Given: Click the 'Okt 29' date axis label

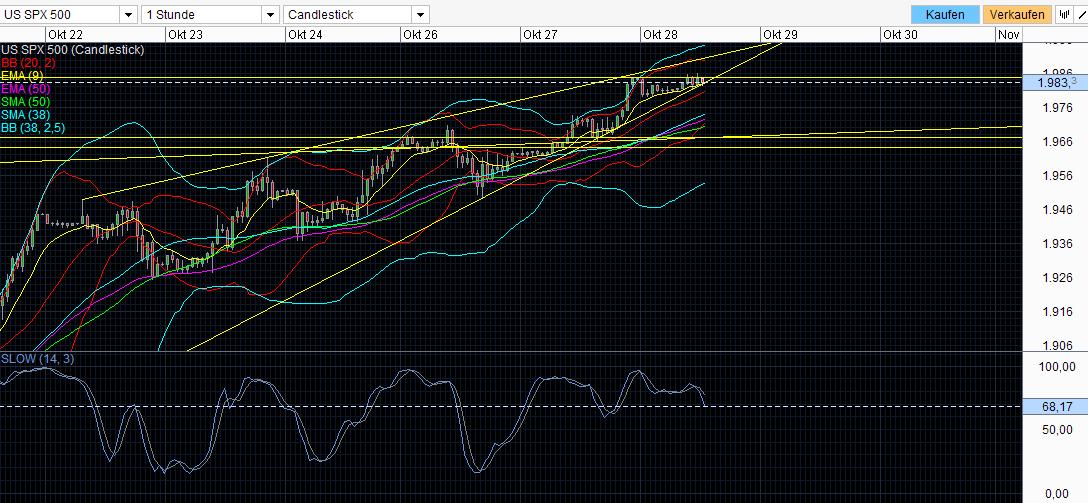Looking at the screenshot, I should (781, 35).
